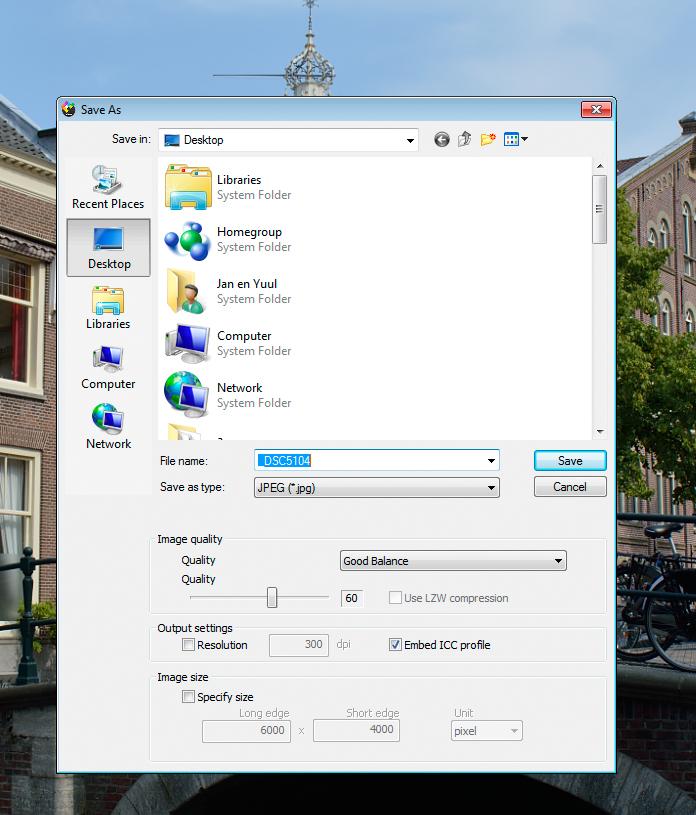The width and height of the screenshot is (696, 815).
Task: Click the Homegroup name text
Action: (249, 232)
